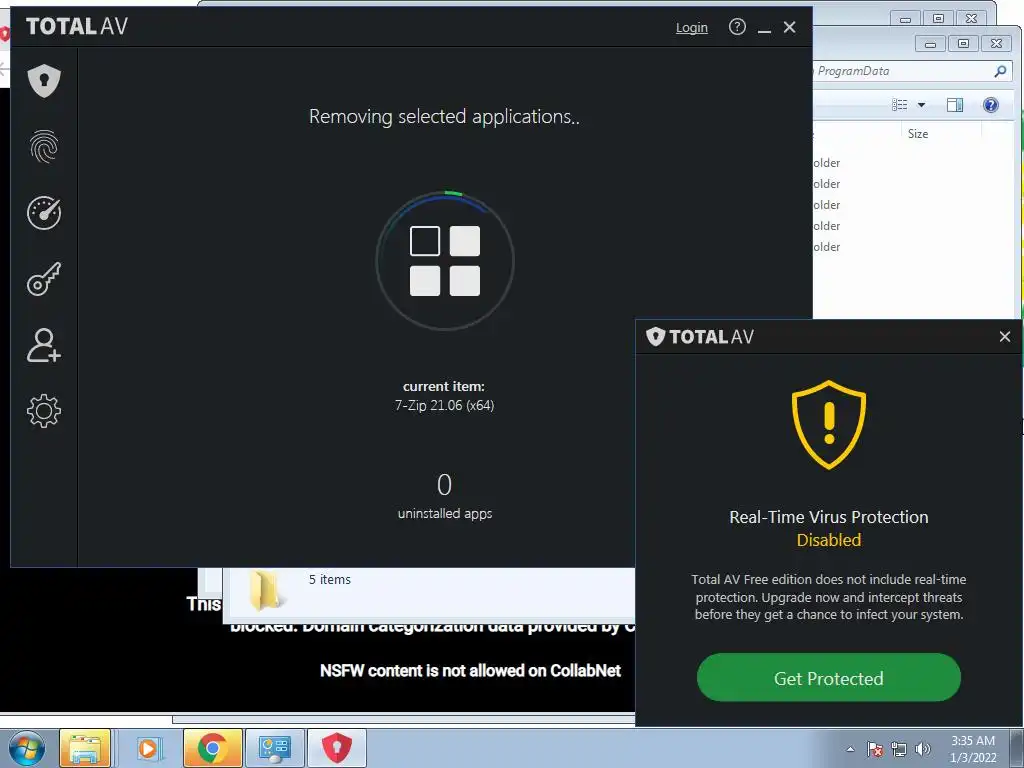The width and height of the screenshot is (1024, 768).
Task: Open TotalAV settings gear
Action: [44, 411]
